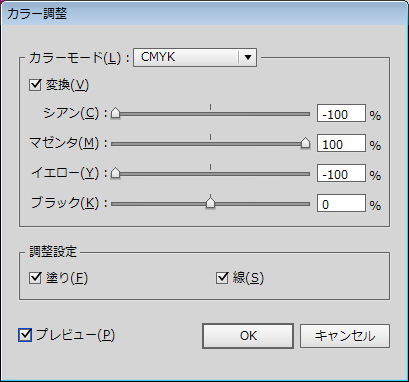Open the カラーモード CMYK dropdown
Screen dimensions: 409x382
(195, 57)
